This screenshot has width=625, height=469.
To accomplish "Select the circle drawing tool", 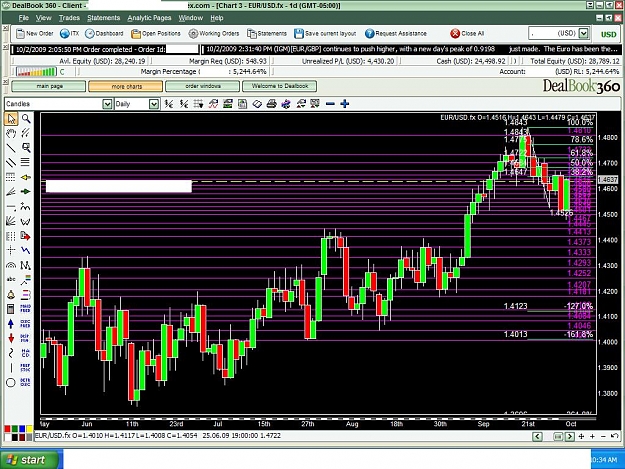I will (11, 383).
